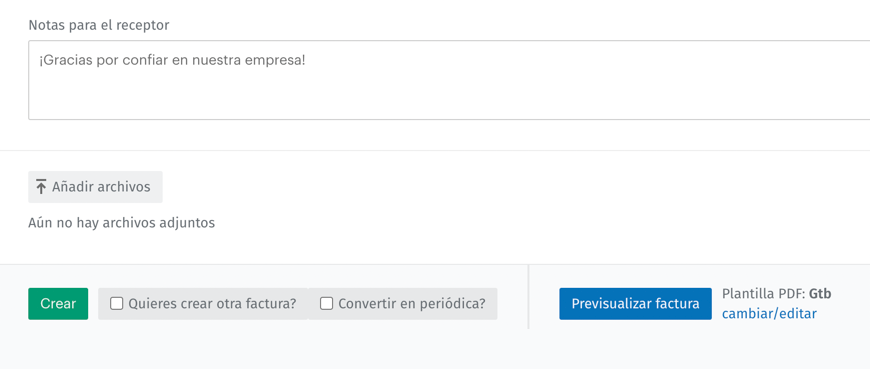Open Previsualizar factura

635,304
